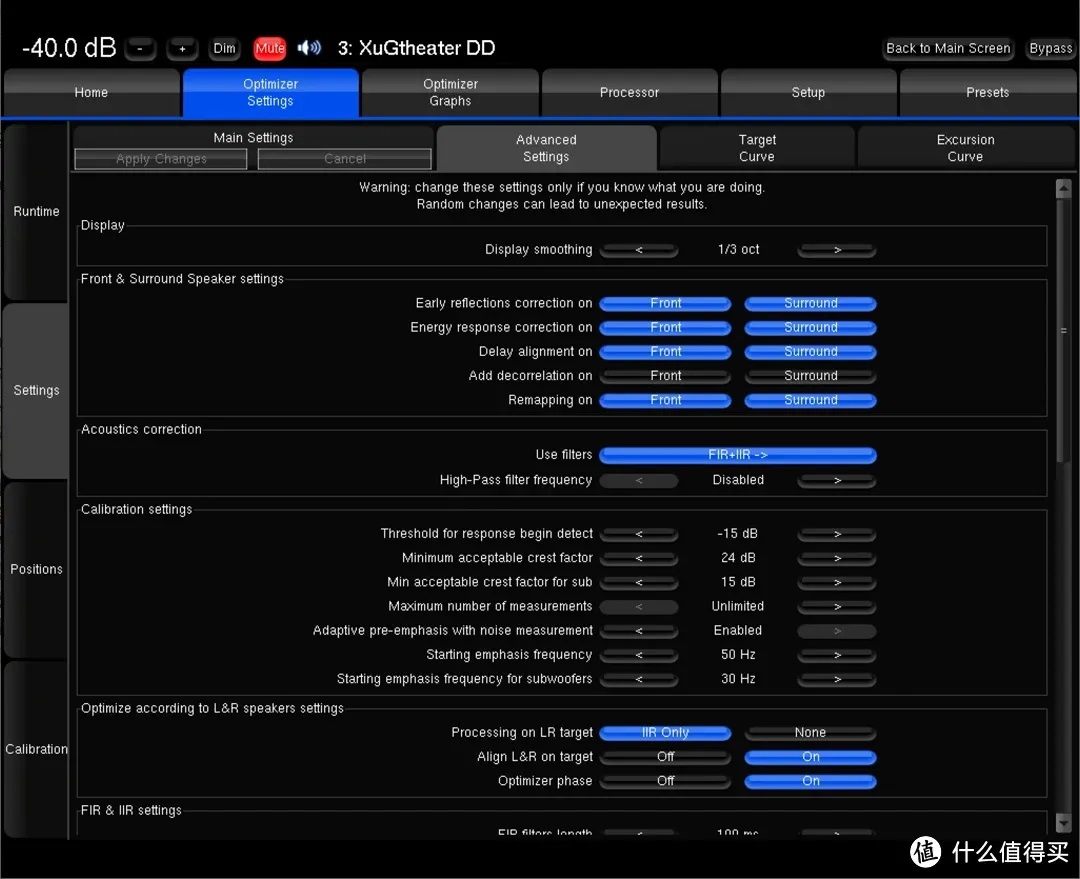Enable Add decorrelation for Surround
1080x879 pixels.
point(811,375)
